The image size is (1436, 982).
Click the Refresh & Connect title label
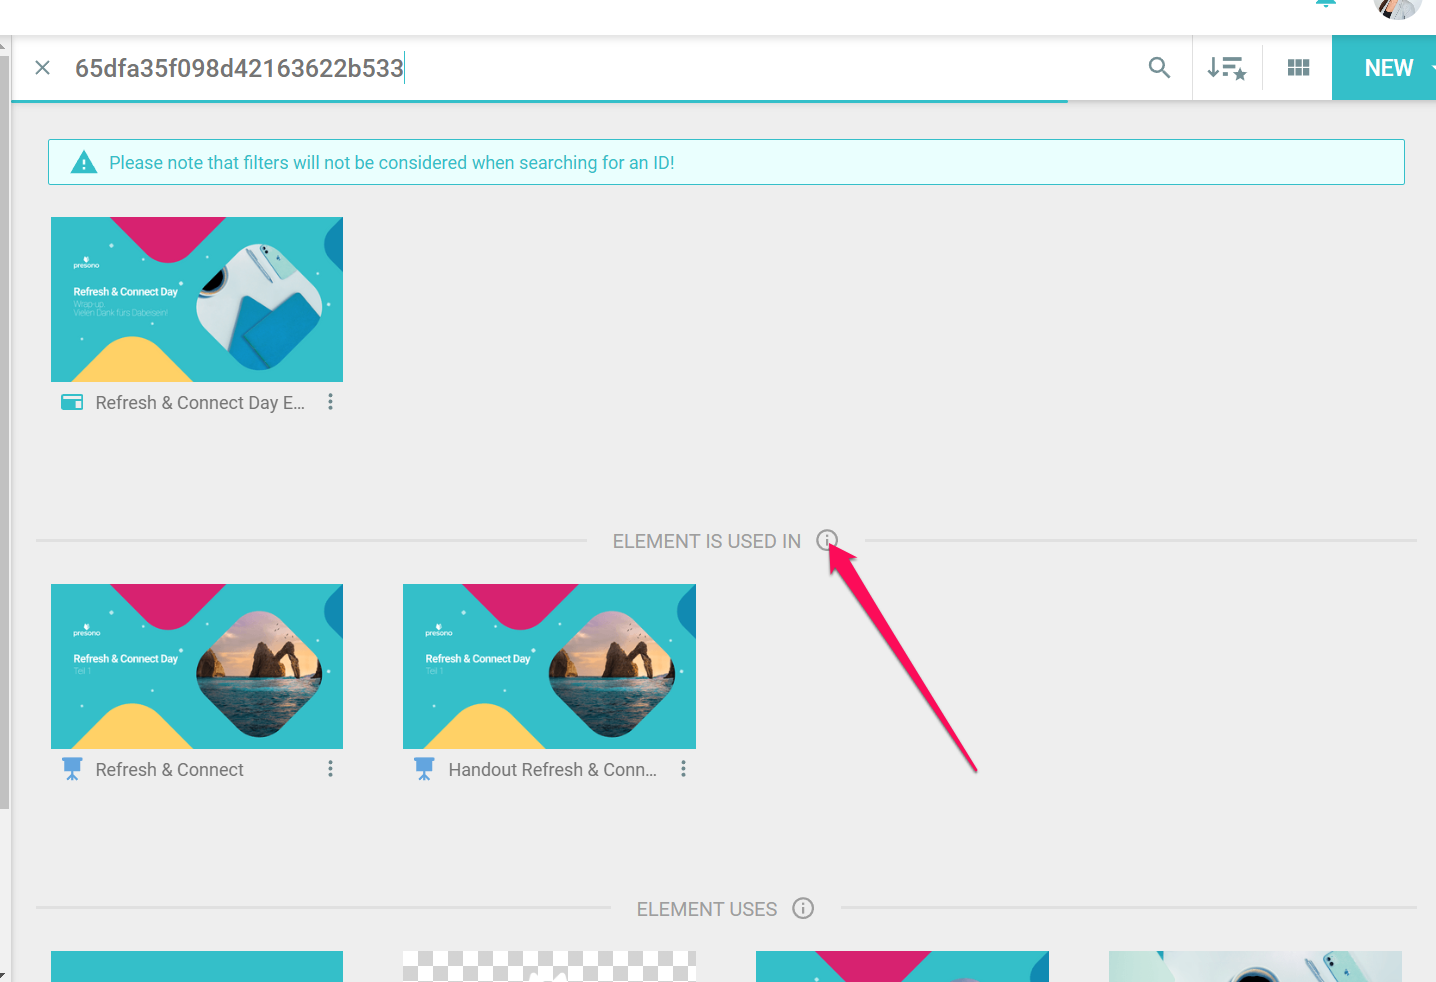point(169,770)
